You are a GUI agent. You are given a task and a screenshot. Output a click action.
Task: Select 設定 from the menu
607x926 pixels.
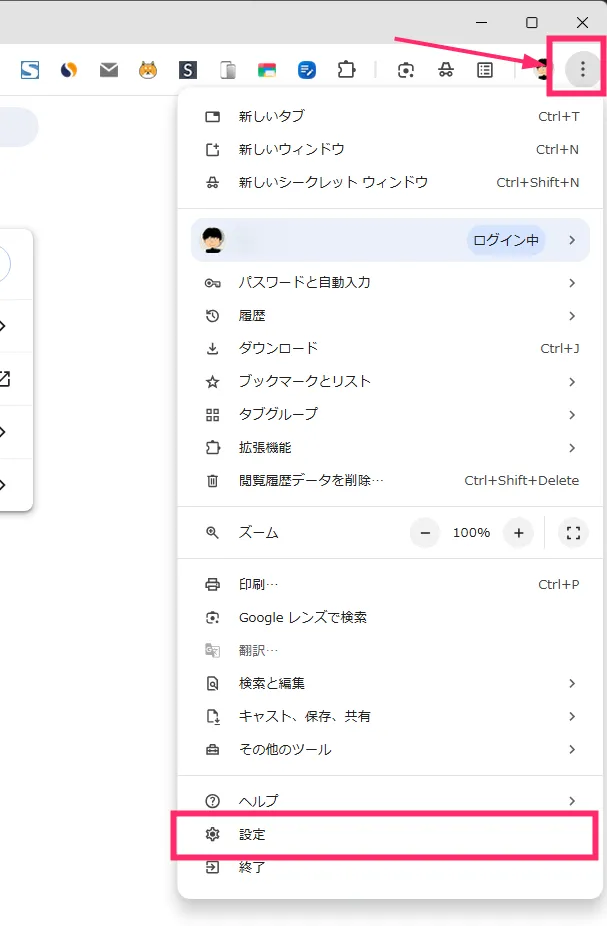[390, 834]
